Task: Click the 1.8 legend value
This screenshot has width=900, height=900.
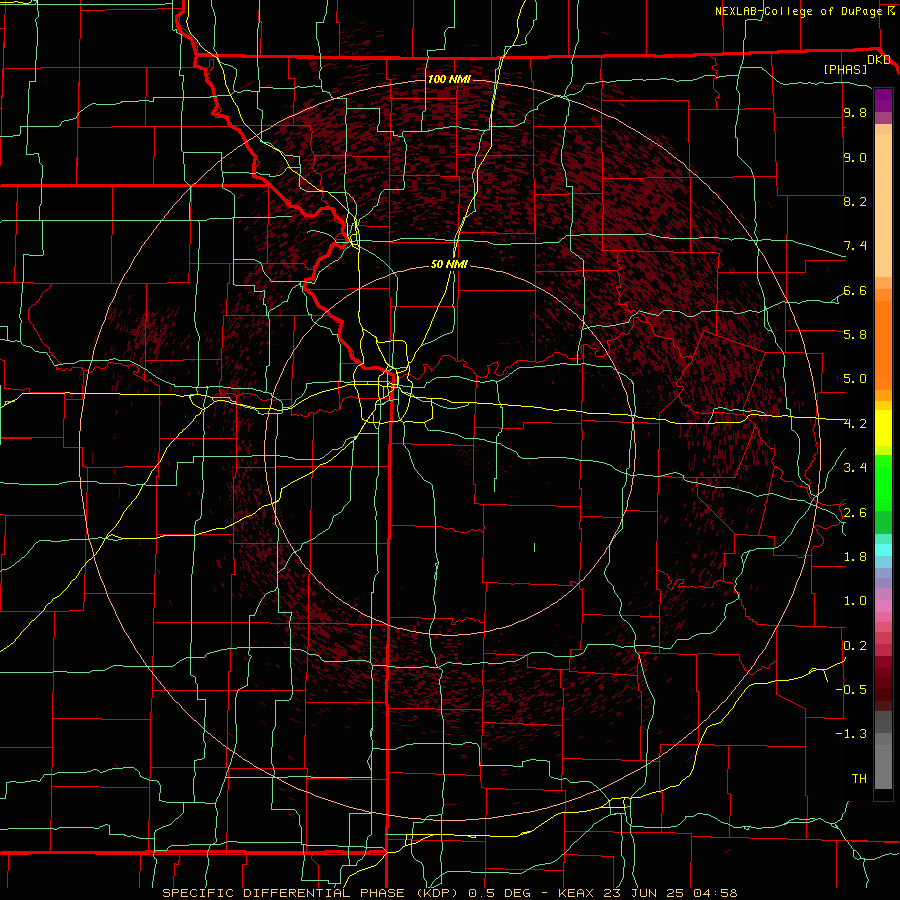Action: click(x=855, y=557)
